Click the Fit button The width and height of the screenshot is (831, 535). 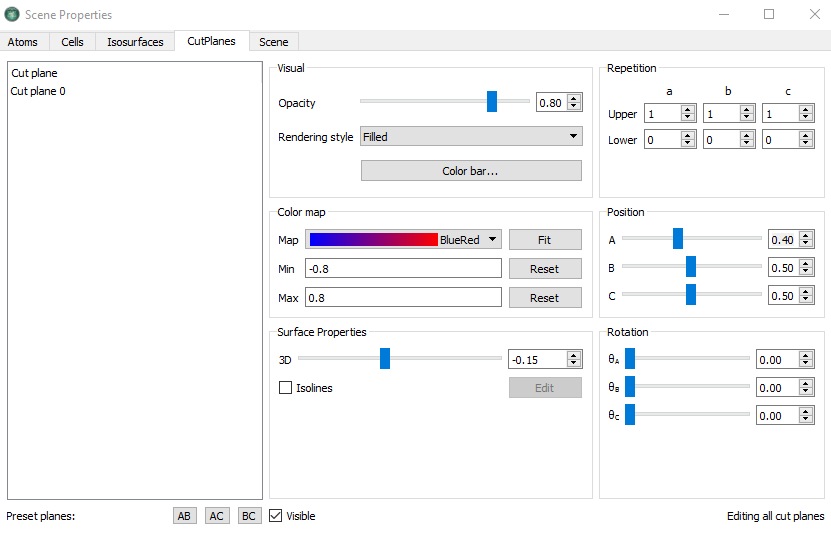click(545, 240)
